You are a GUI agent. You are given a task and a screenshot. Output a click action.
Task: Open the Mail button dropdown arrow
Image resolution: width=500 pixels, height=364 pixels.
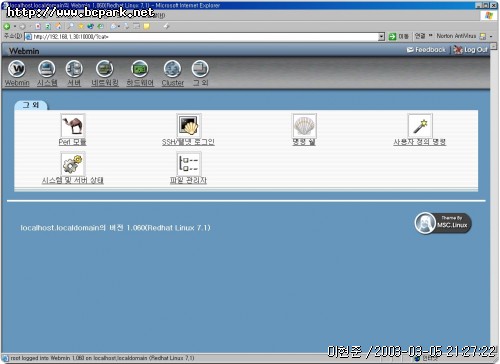[x=119, y=26]
